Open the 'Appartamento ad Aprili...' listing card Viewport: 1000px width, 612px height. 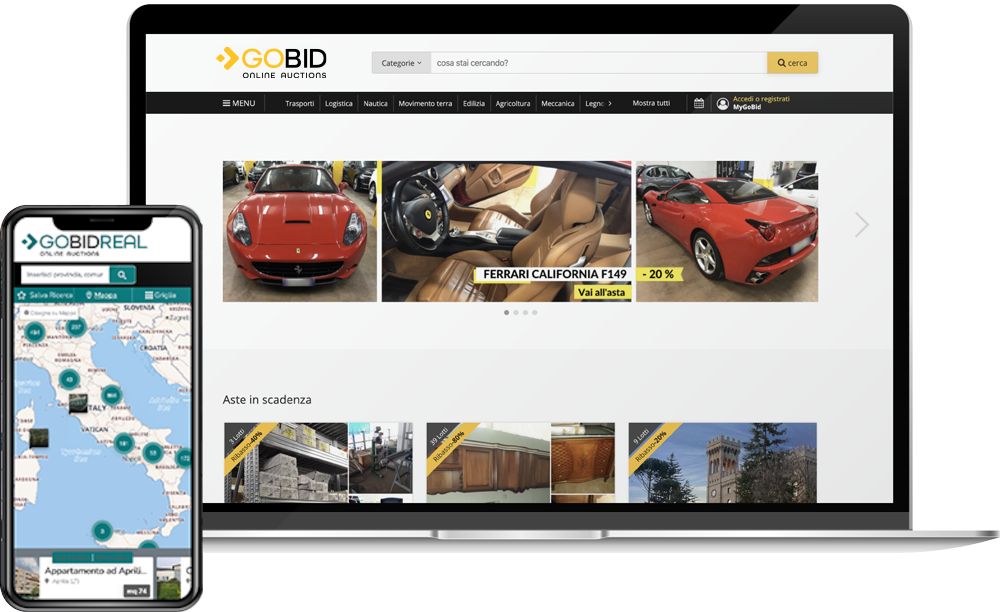point(96,578)
